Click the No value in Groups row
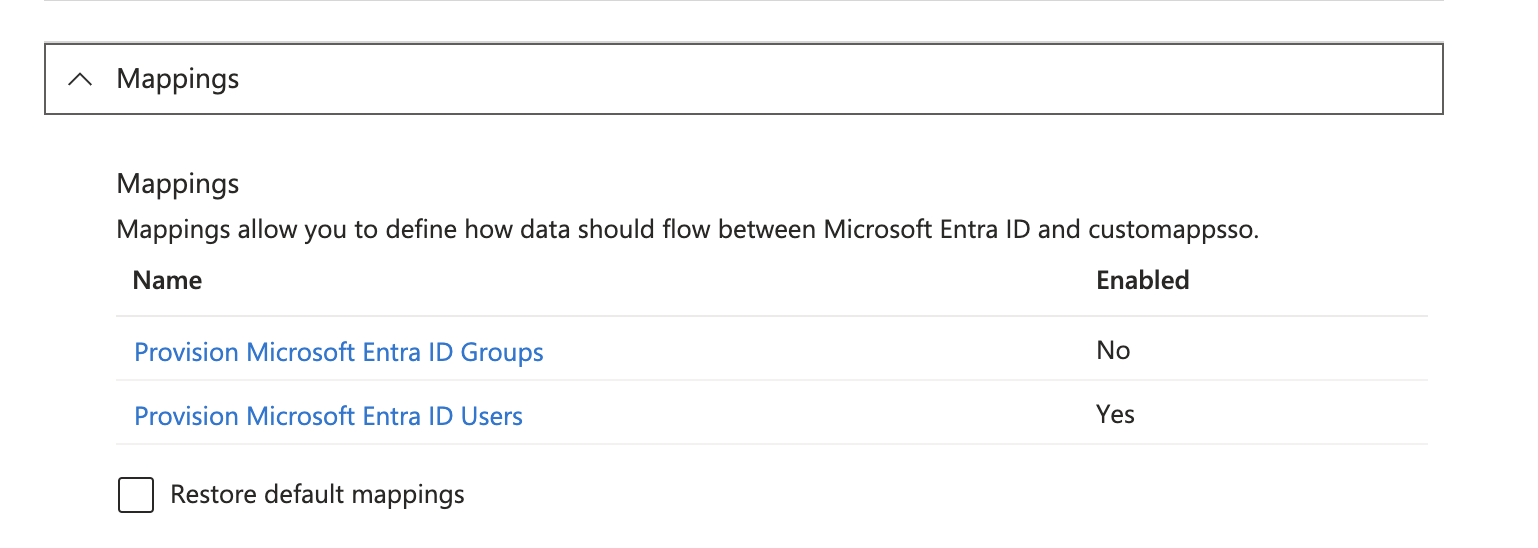Viewport: 1538px width, 548px height. click(1113, 351)
